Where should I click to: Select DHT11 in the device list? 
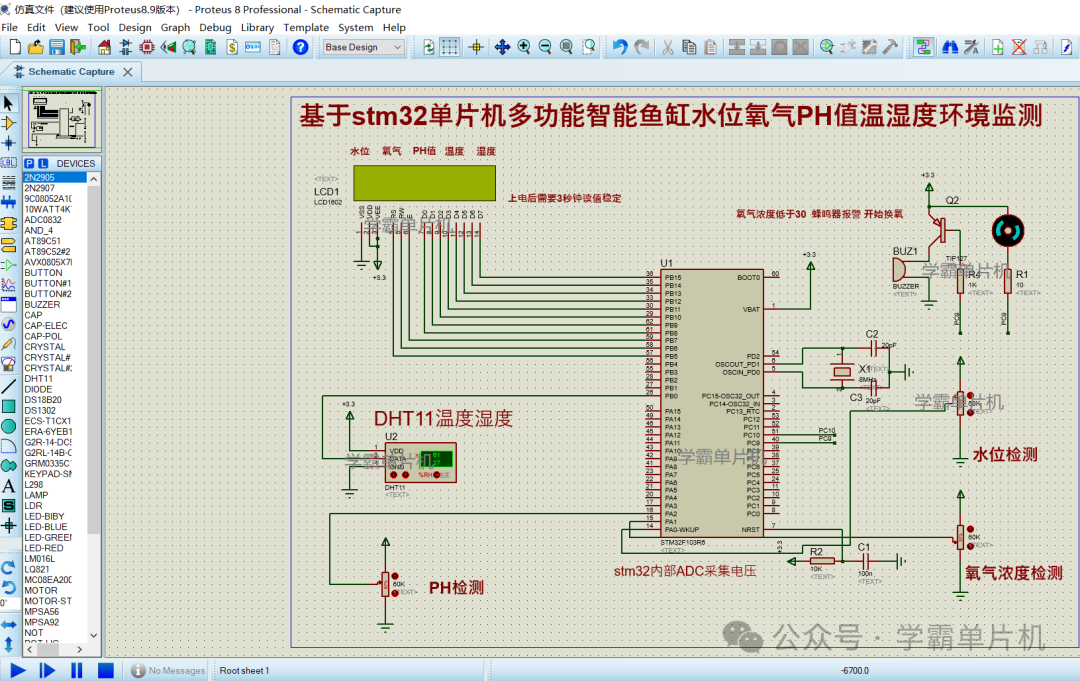pyautogui.click(x=39, y=379)
